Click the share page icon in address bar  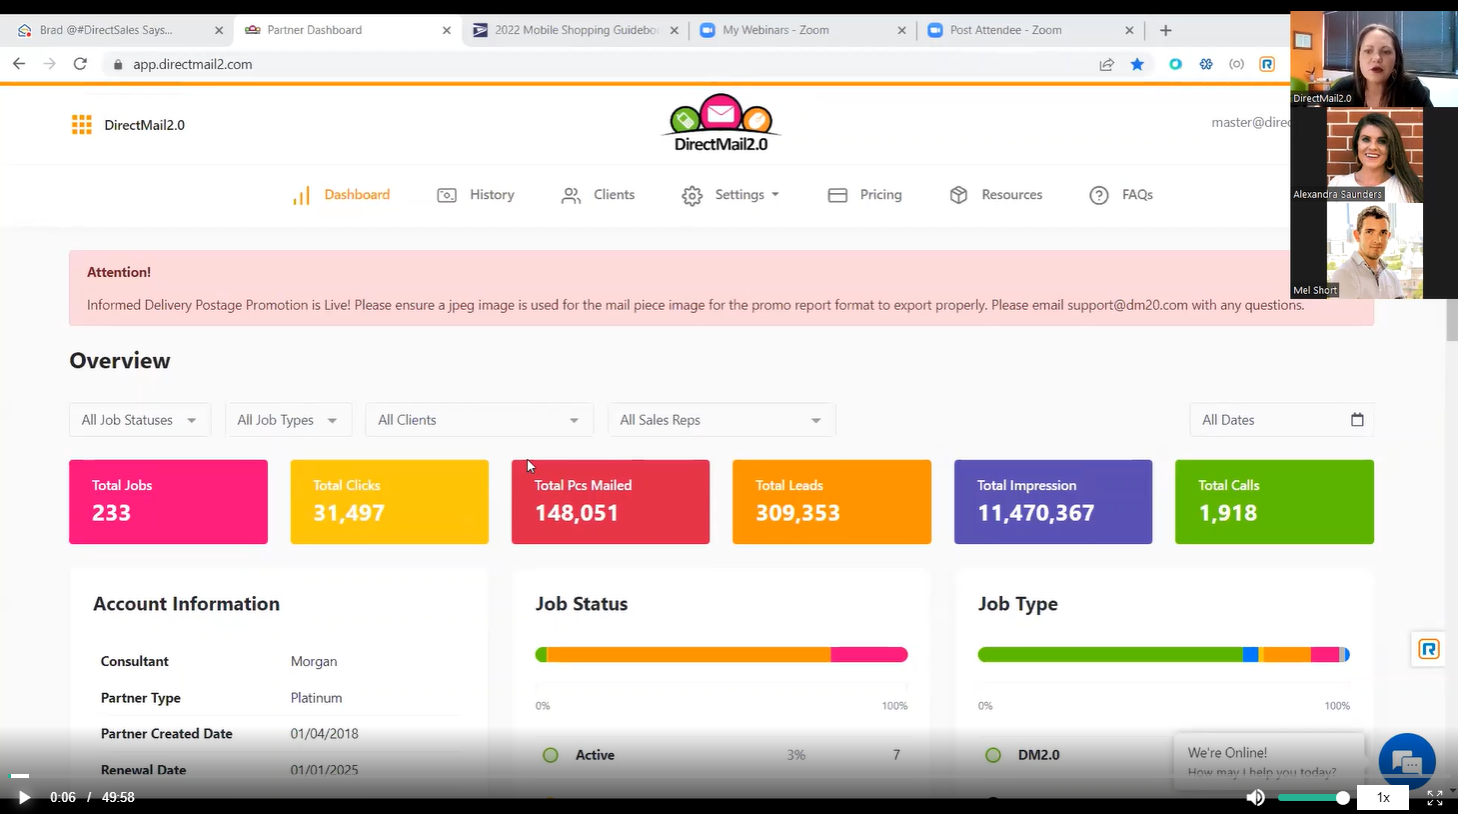(1107, 64)
